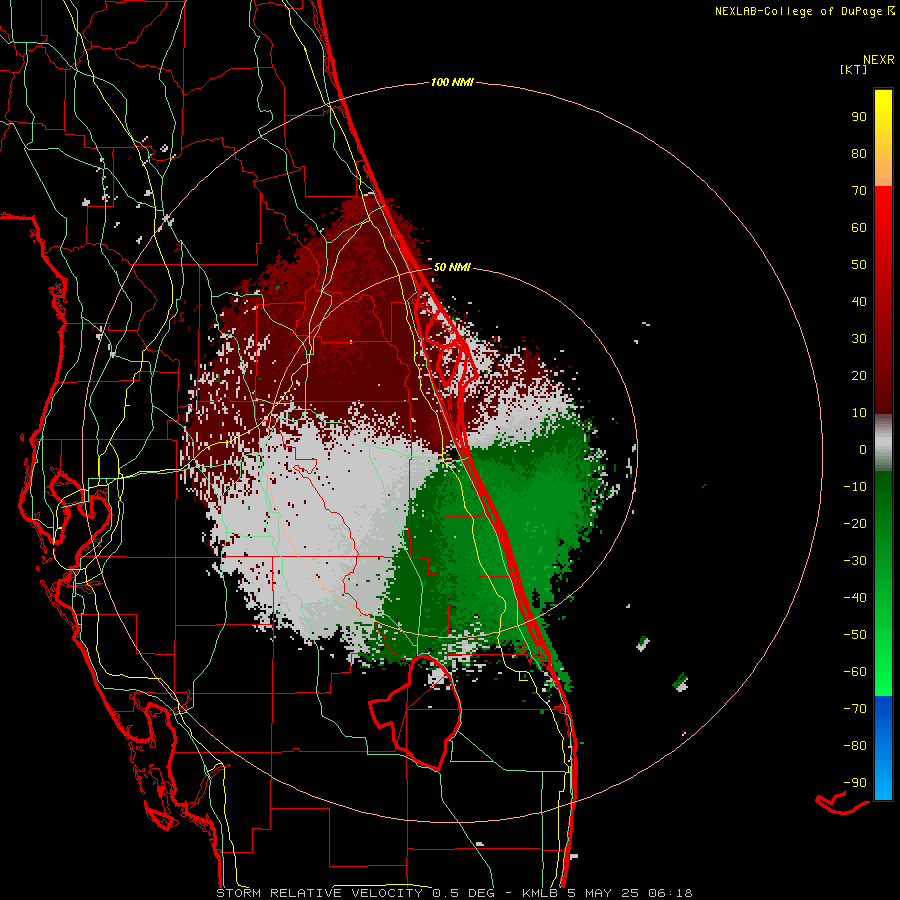Pick the yellow segment of the color bar

(883, 138)
